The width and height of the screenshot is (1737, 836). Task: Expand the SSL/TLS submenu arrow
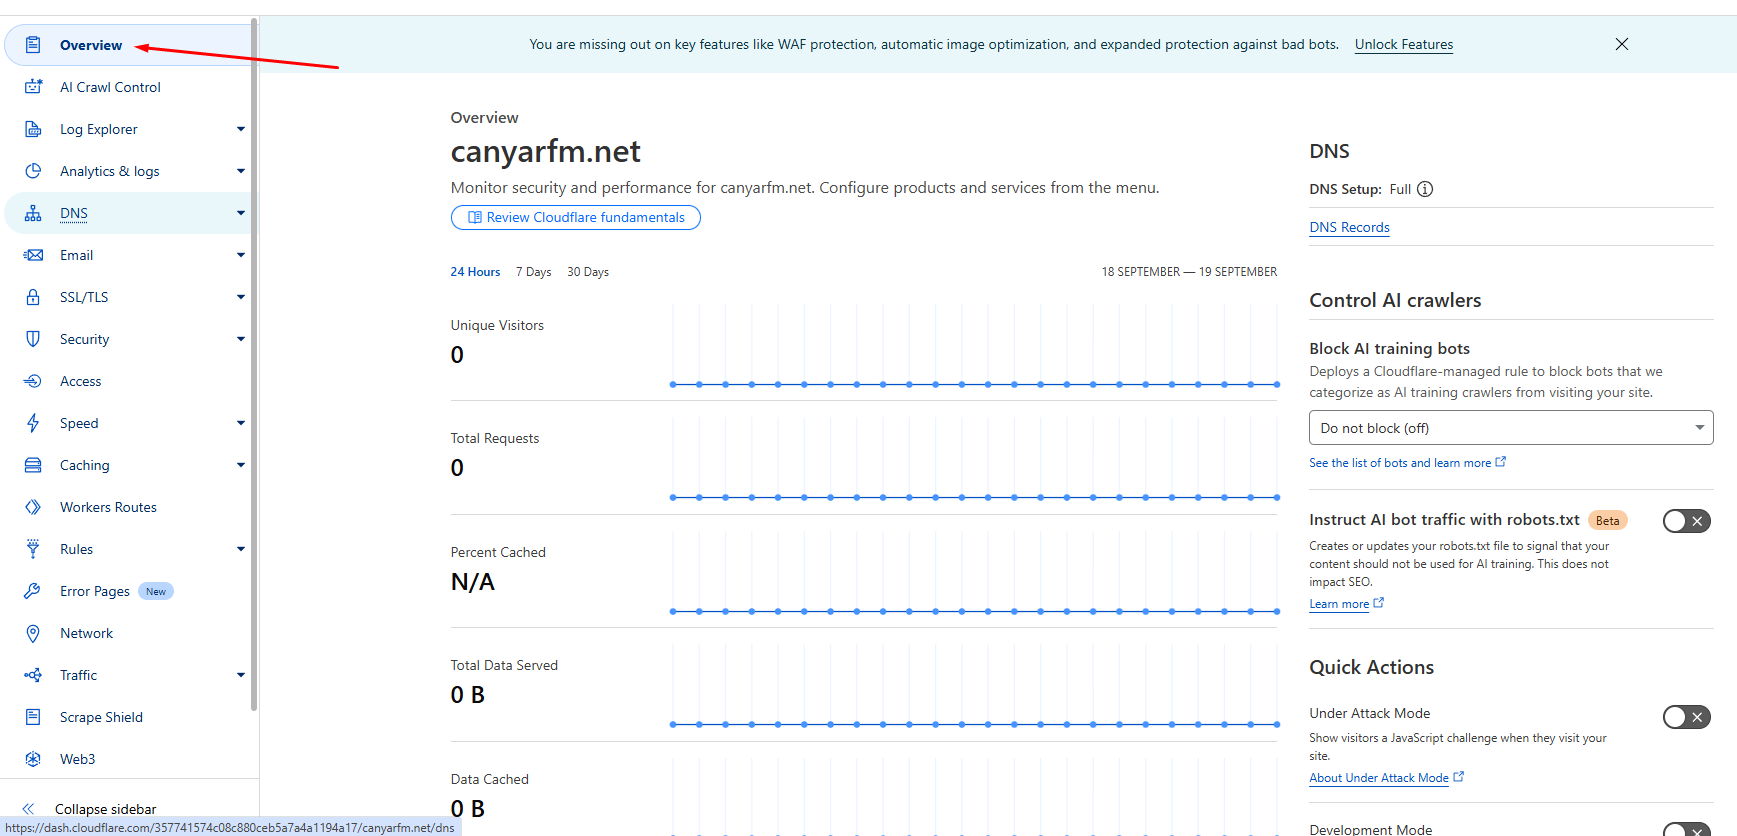(x=241, y=297)
